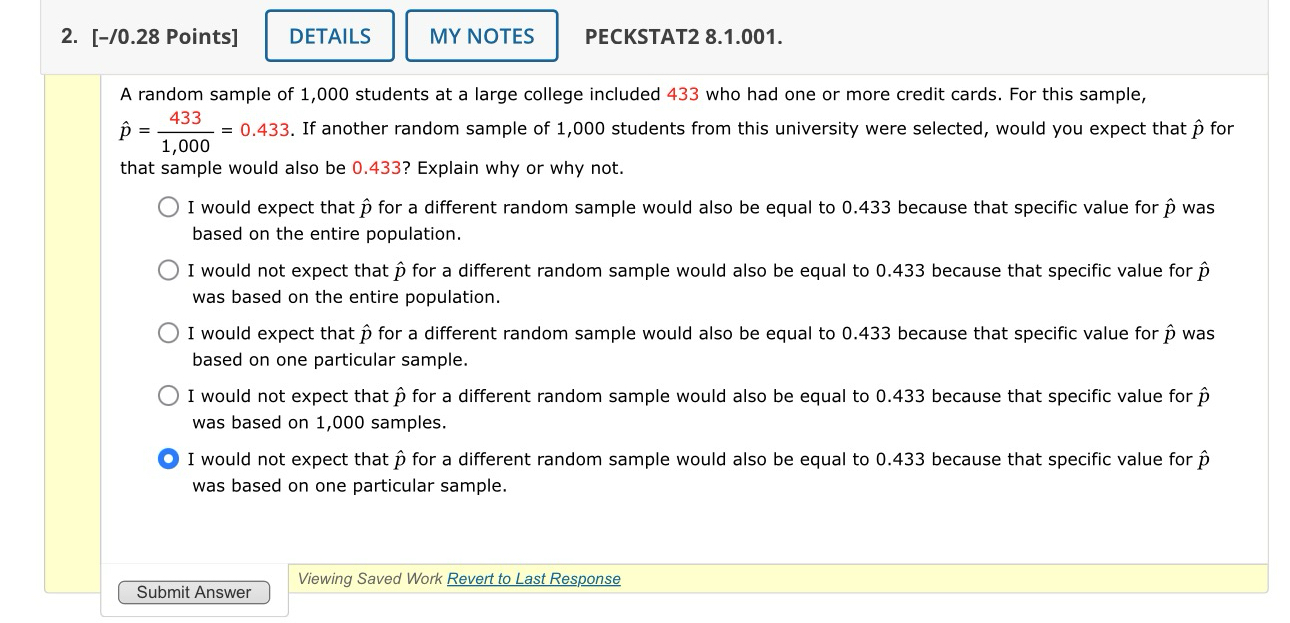Click the red 433 value in the fraction

[x=186, y=116]
